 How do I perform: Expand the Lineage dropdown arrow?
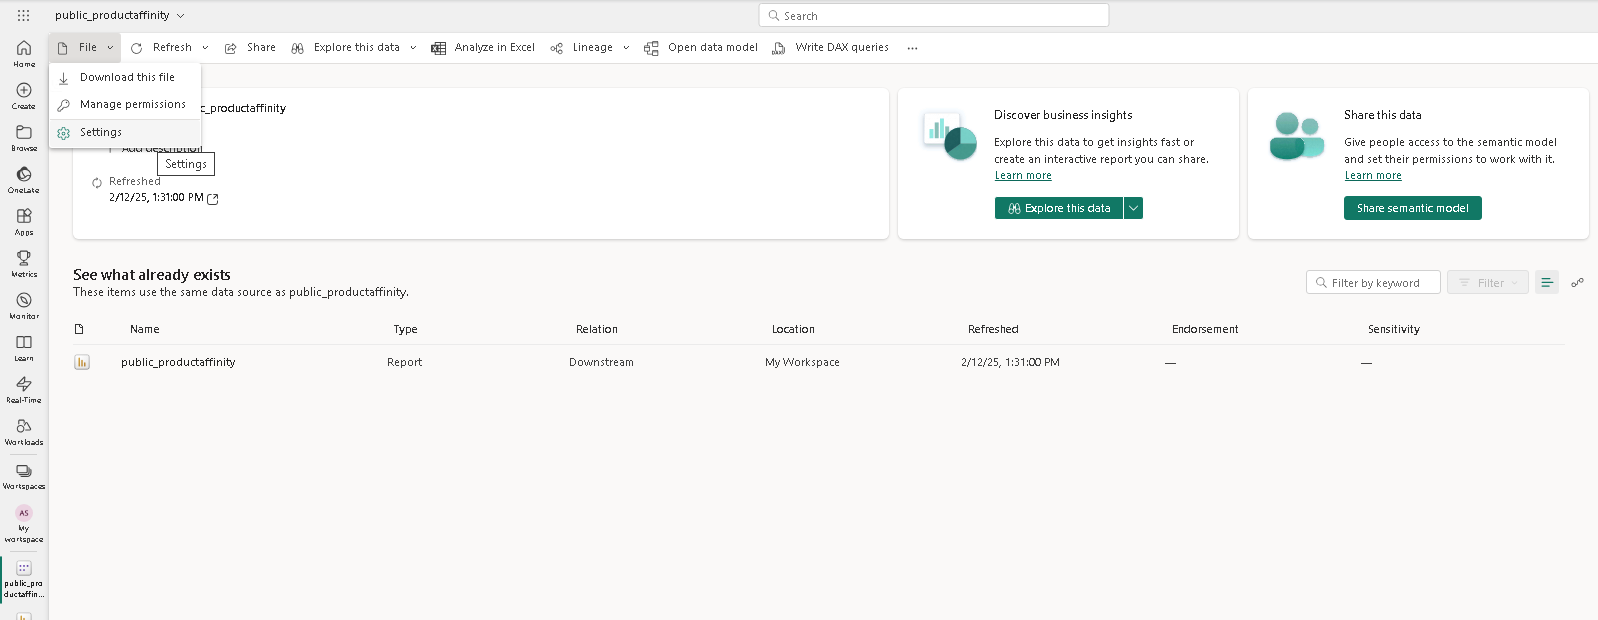tap(626, 48)
